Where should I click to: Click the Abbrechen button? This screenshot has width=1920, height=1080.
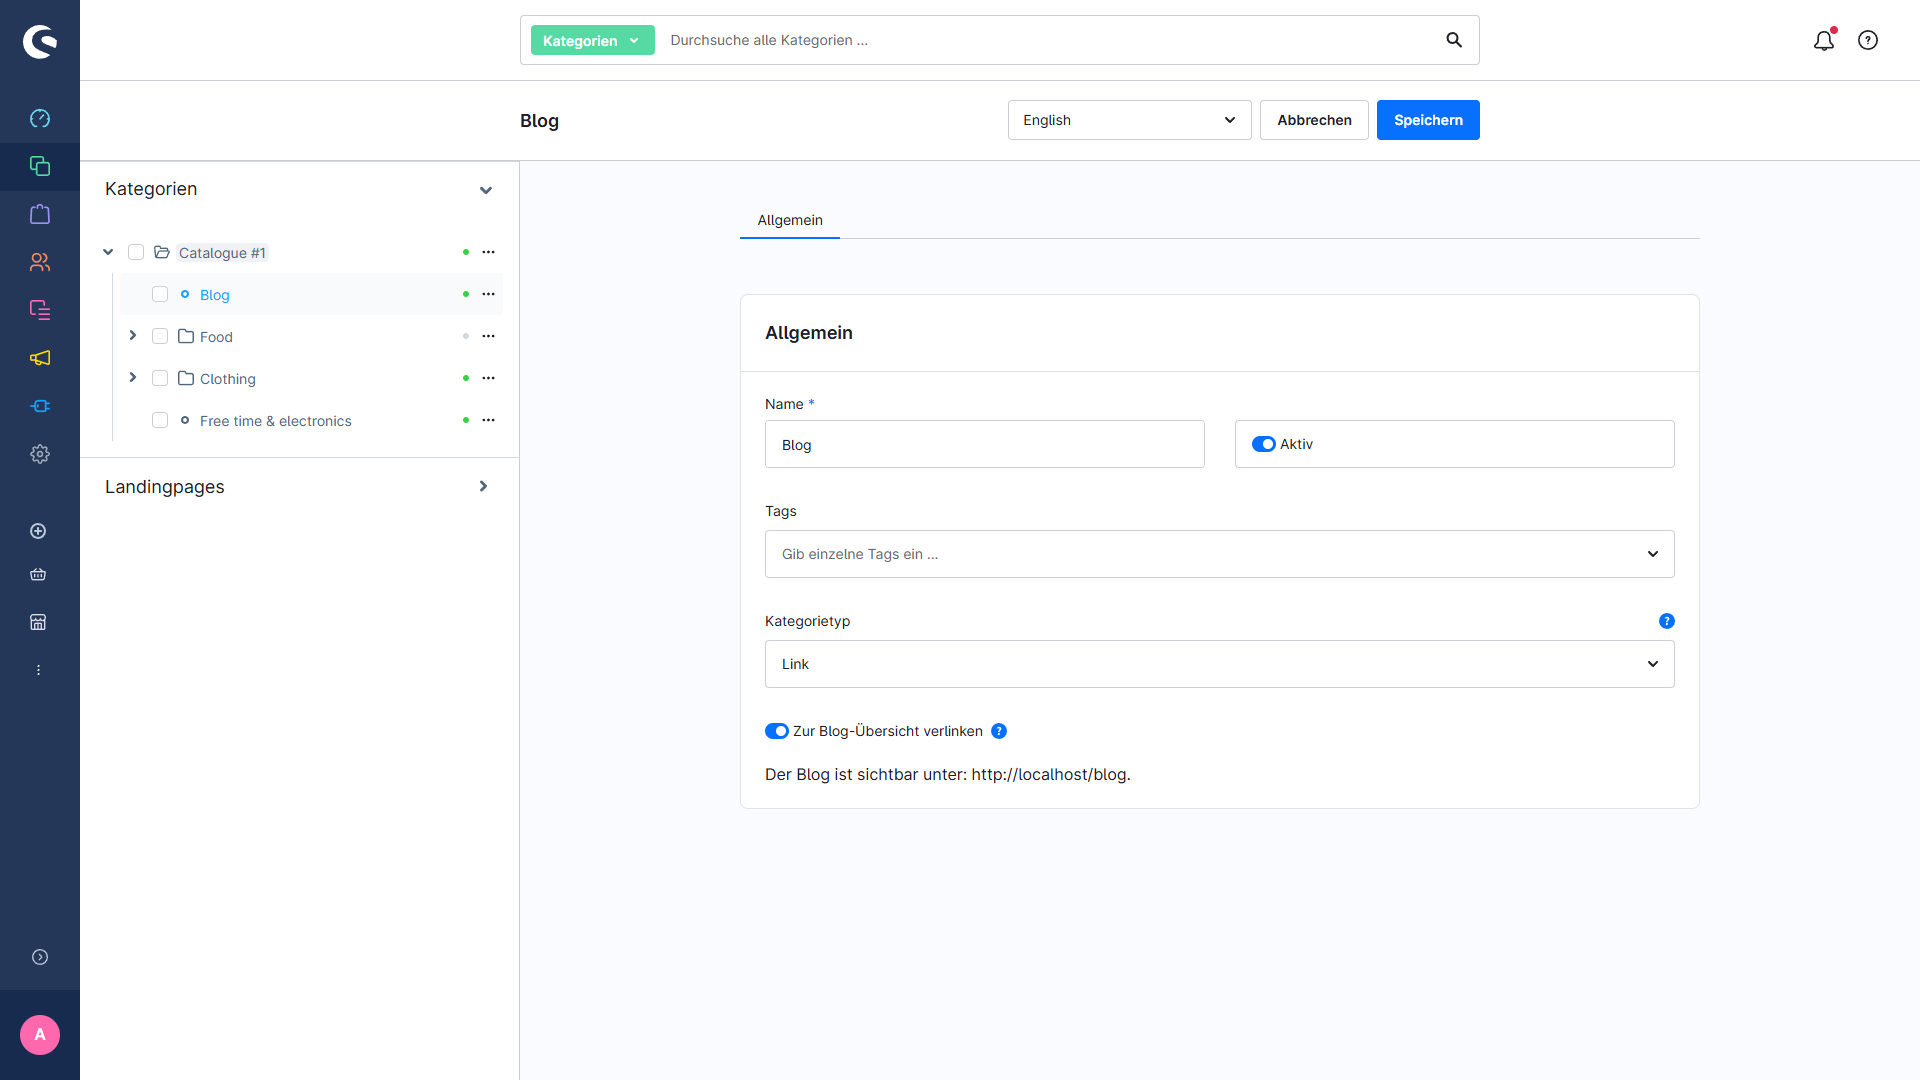coord(1313,120)
